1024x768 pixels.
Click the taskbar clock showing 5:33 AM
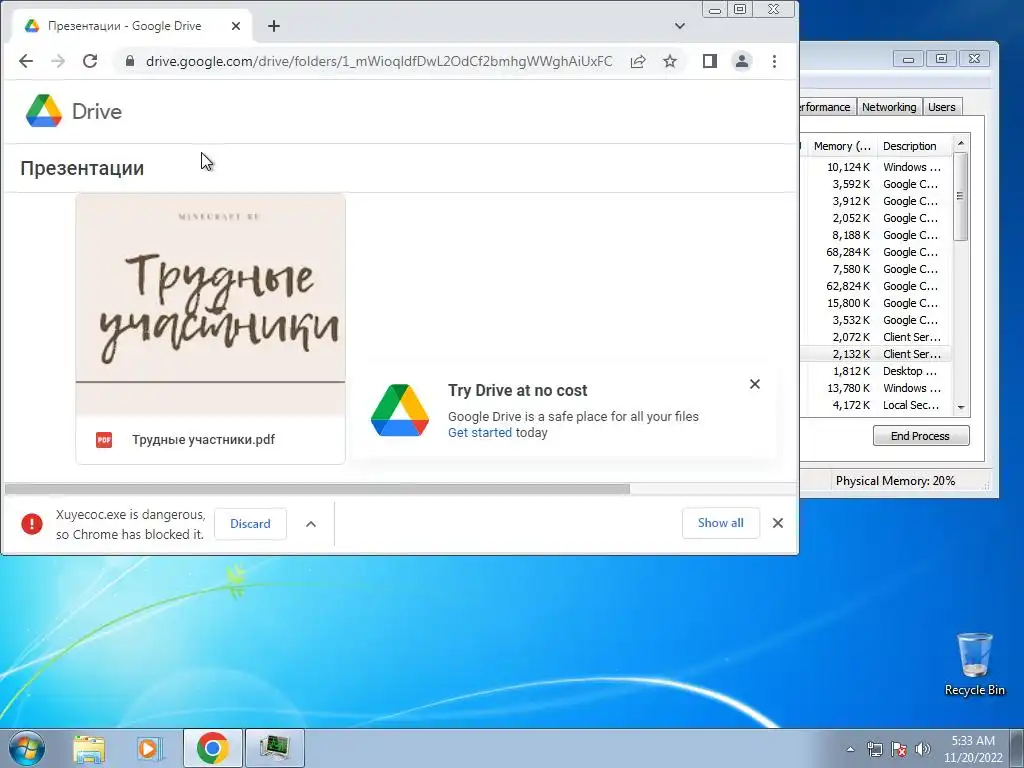973,749
